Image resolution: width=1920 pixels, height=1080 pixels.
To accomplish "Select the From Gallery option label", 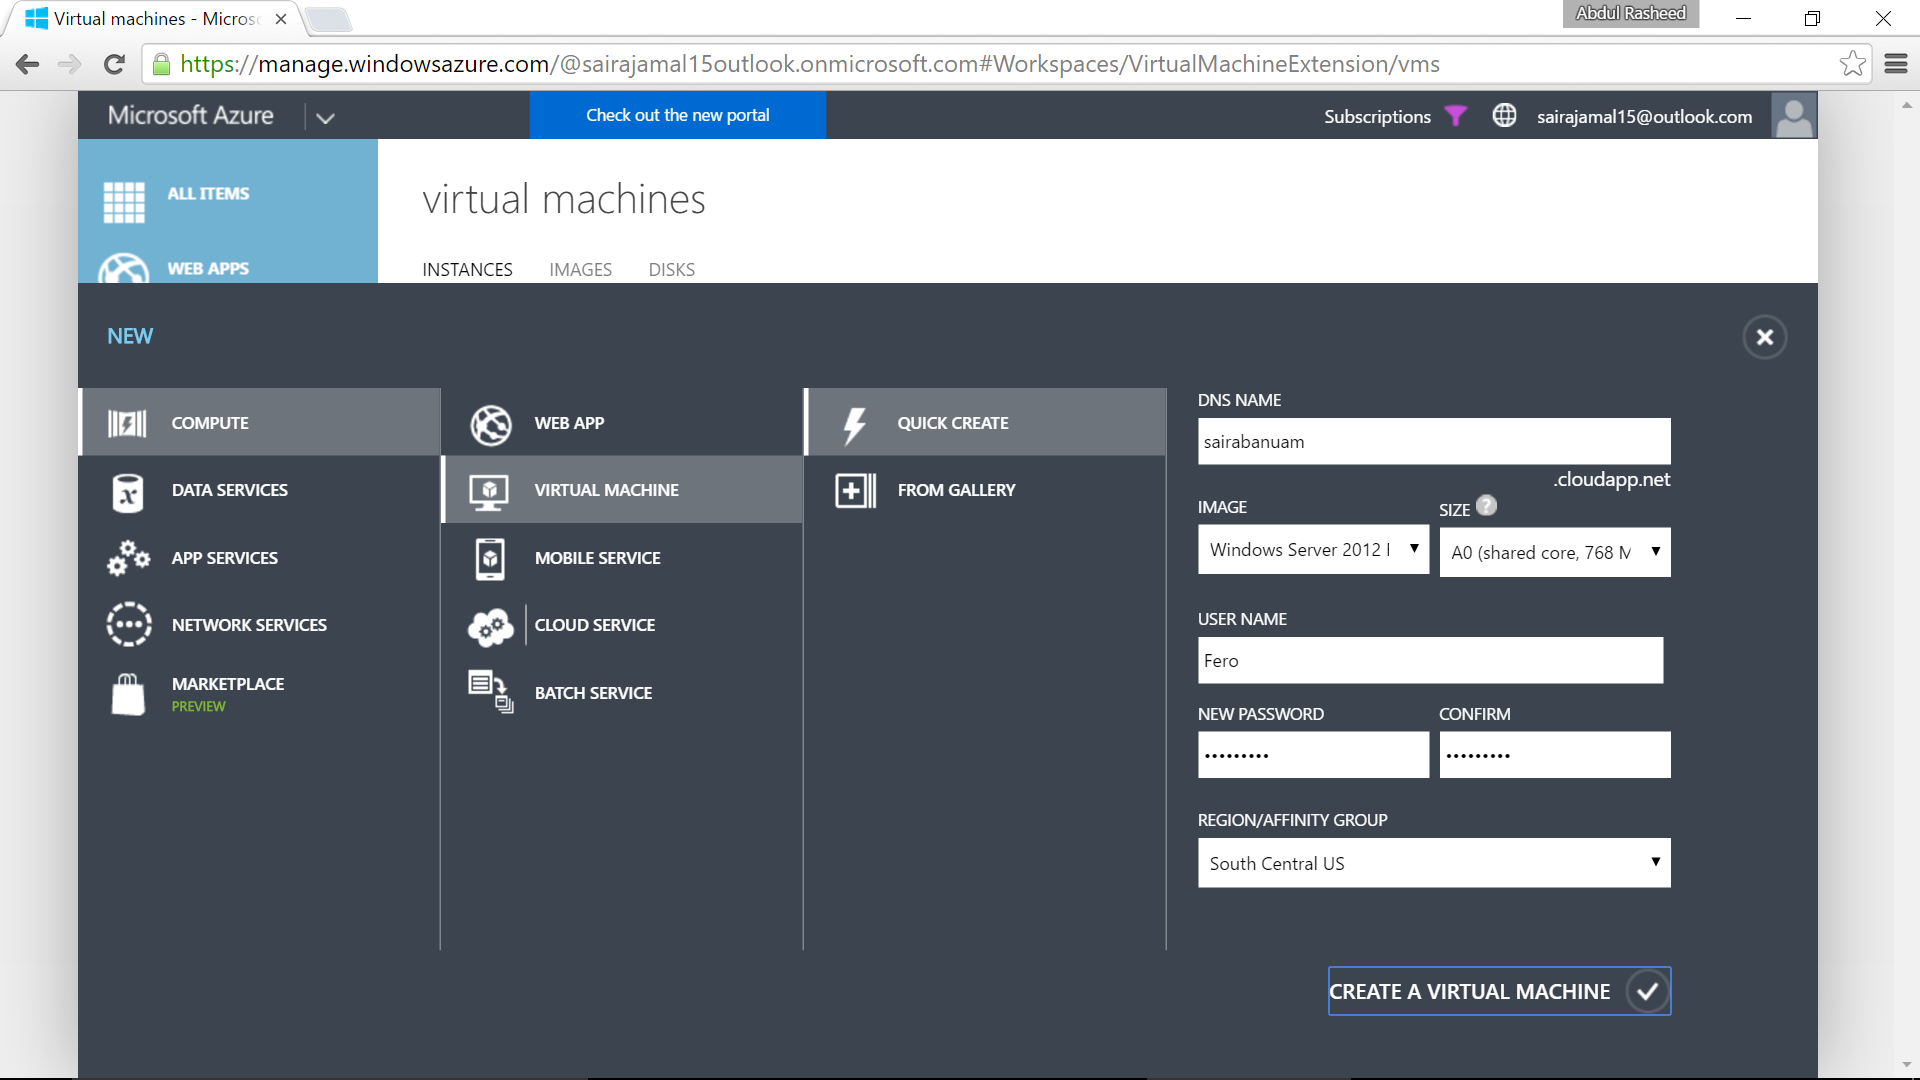I will 956,490.
